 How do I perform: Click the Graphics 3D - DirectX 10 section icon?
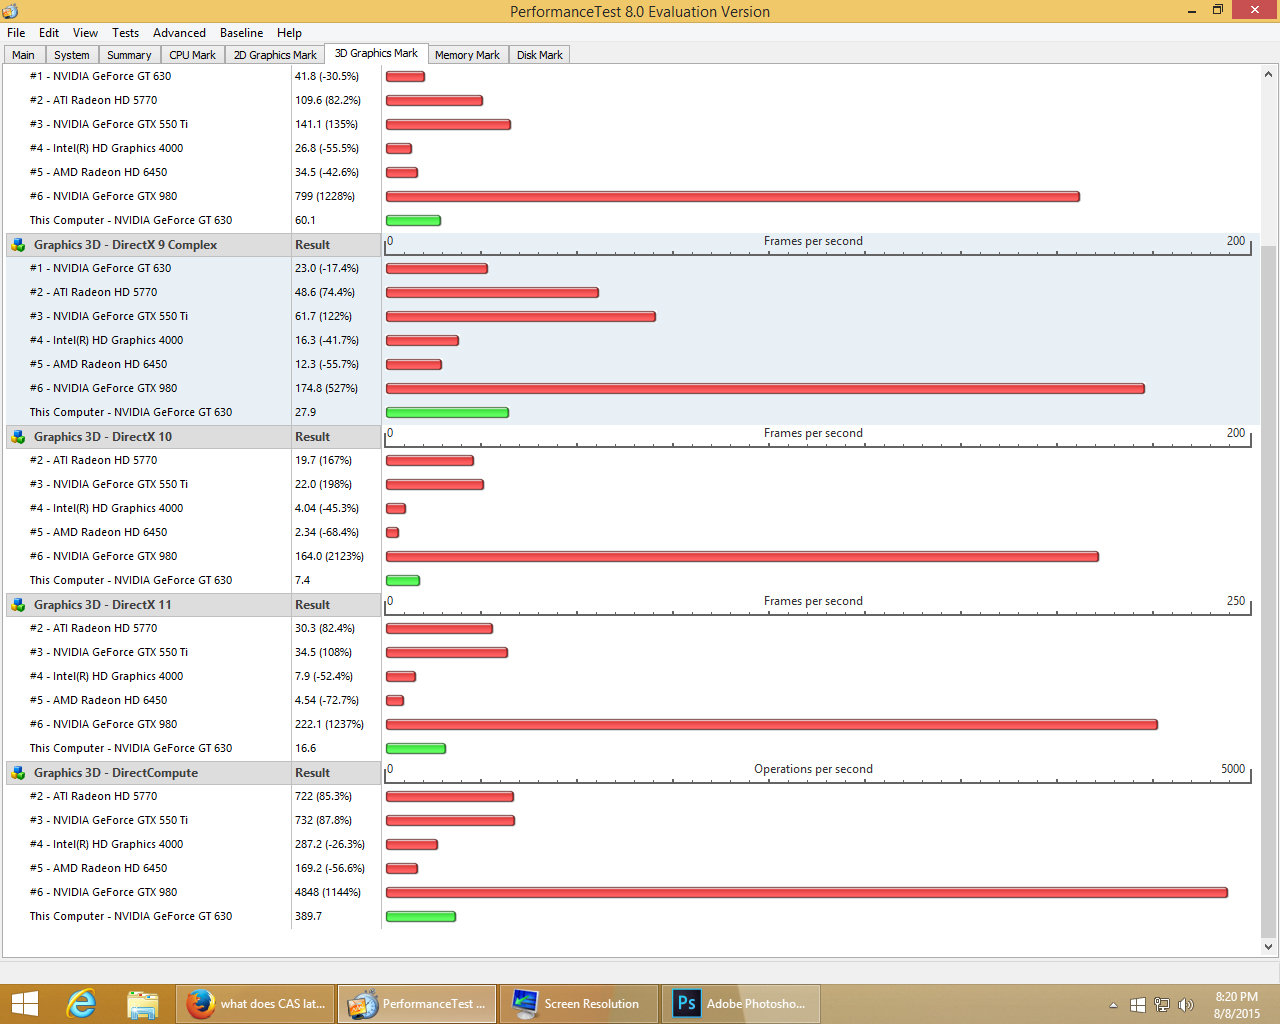tap(18, 437)
